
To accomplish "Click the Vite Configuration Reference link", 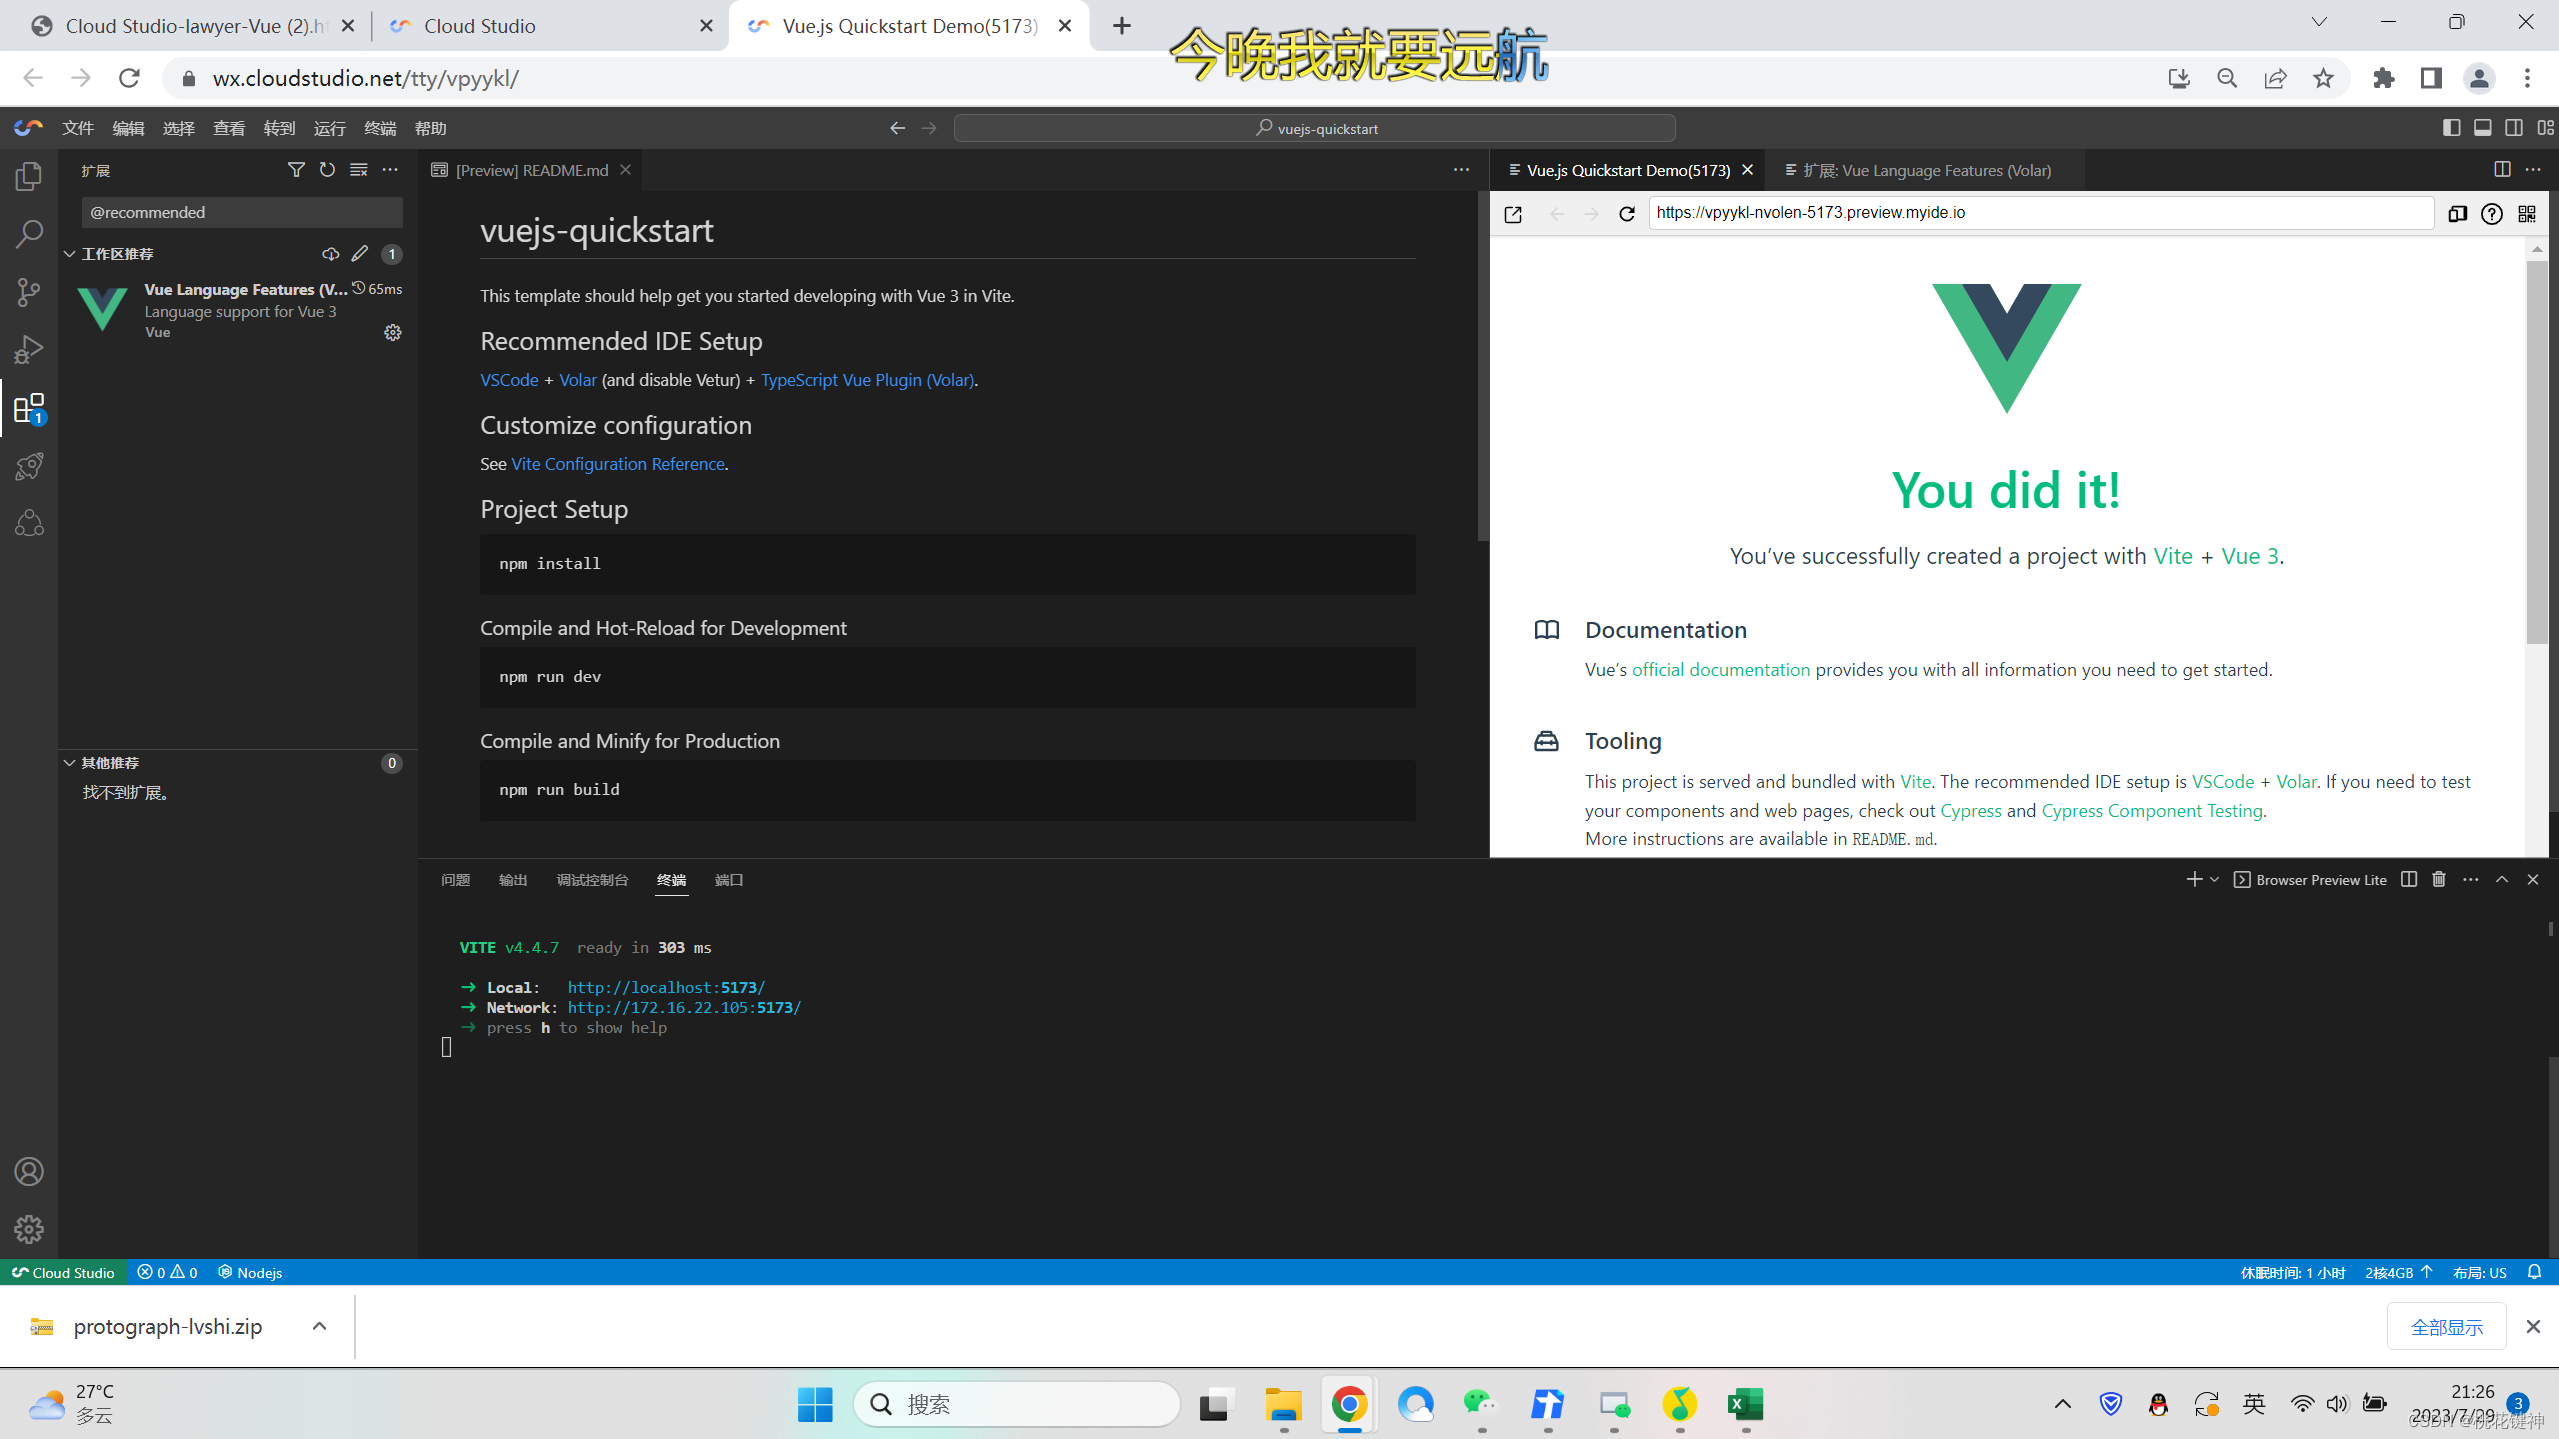I will tap(618, 464).
